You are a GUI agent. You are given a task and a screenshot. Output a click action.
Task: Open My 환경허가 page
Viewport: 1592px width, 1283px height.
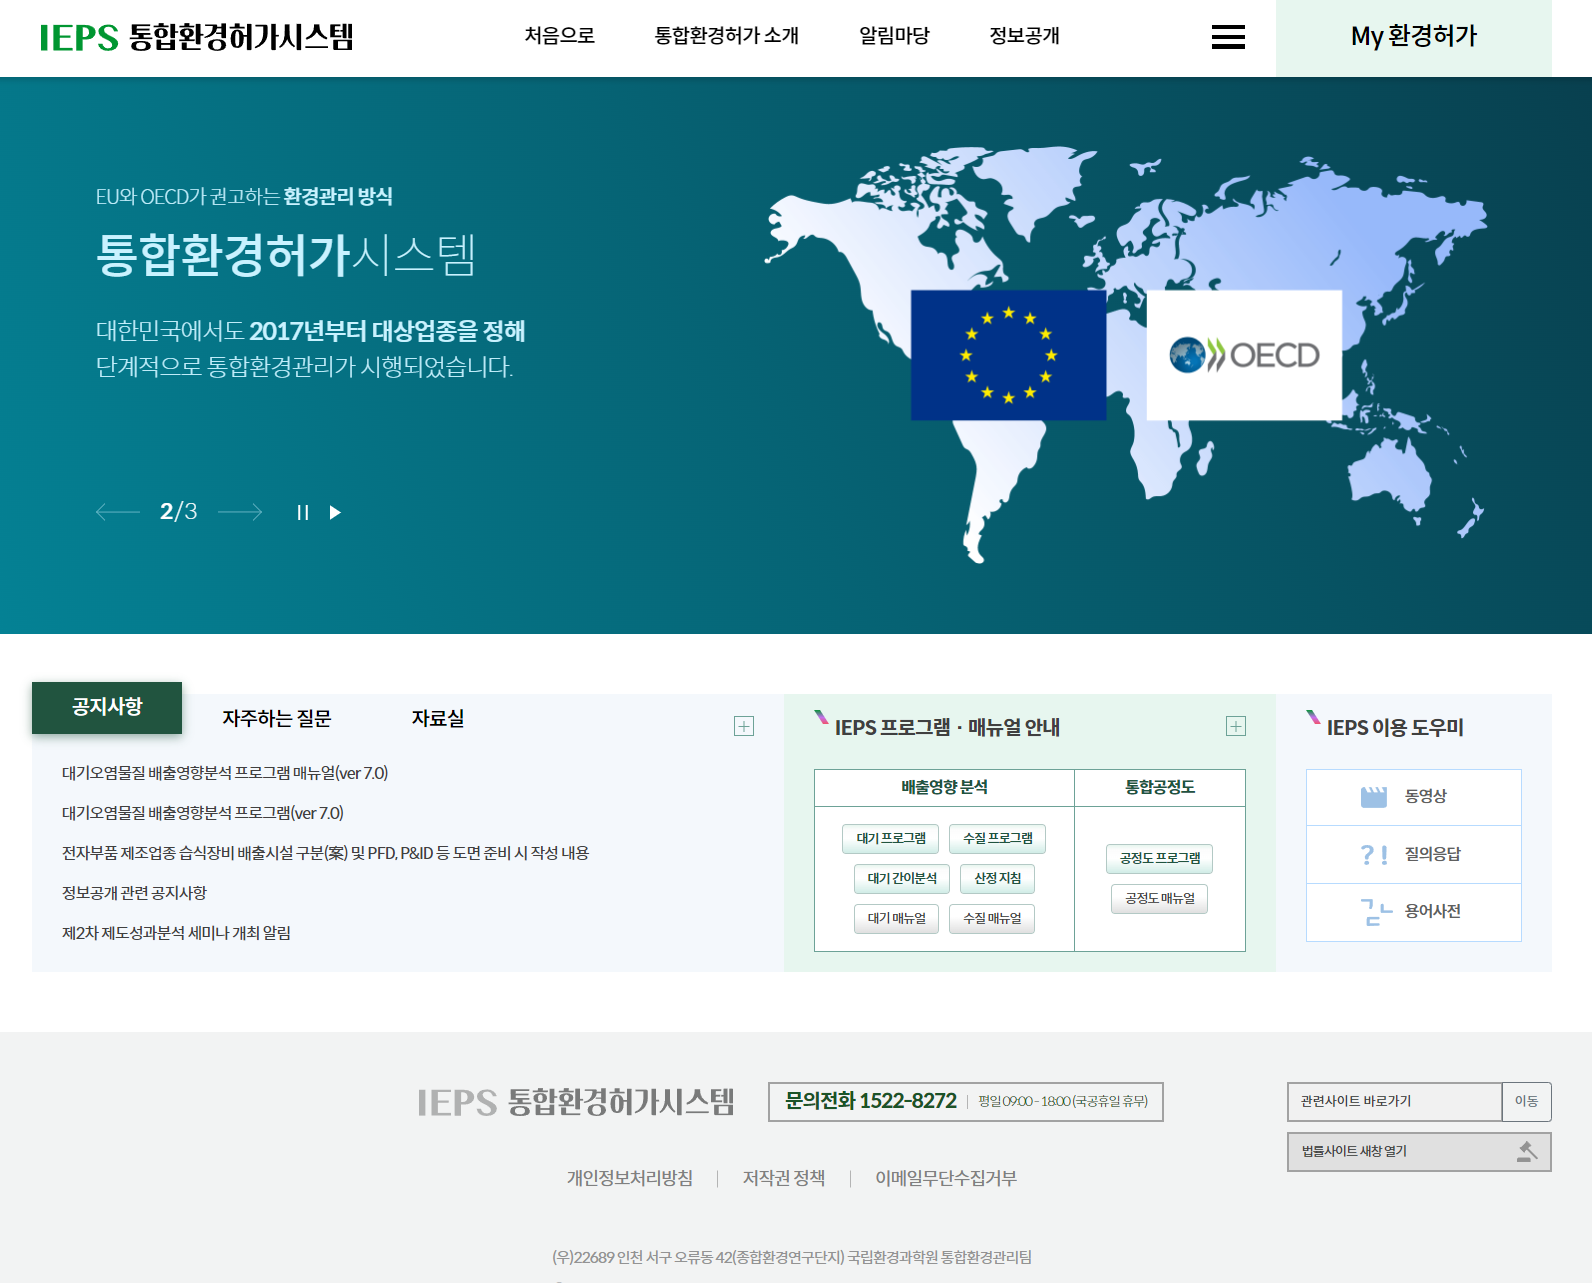1414,37
